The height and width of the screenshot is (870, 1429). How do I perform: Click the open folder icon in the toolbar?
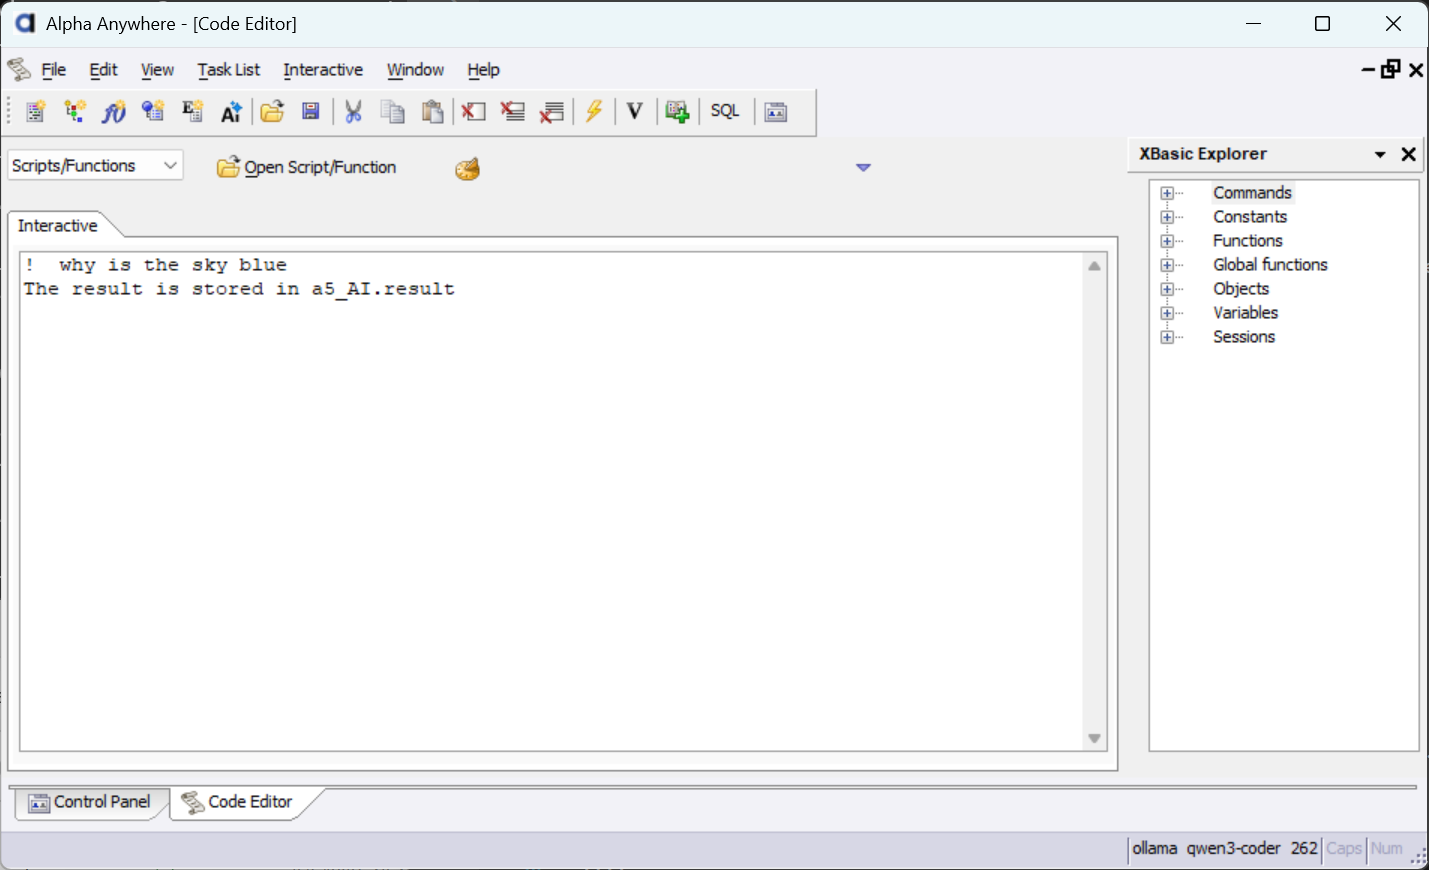(272, 112)
